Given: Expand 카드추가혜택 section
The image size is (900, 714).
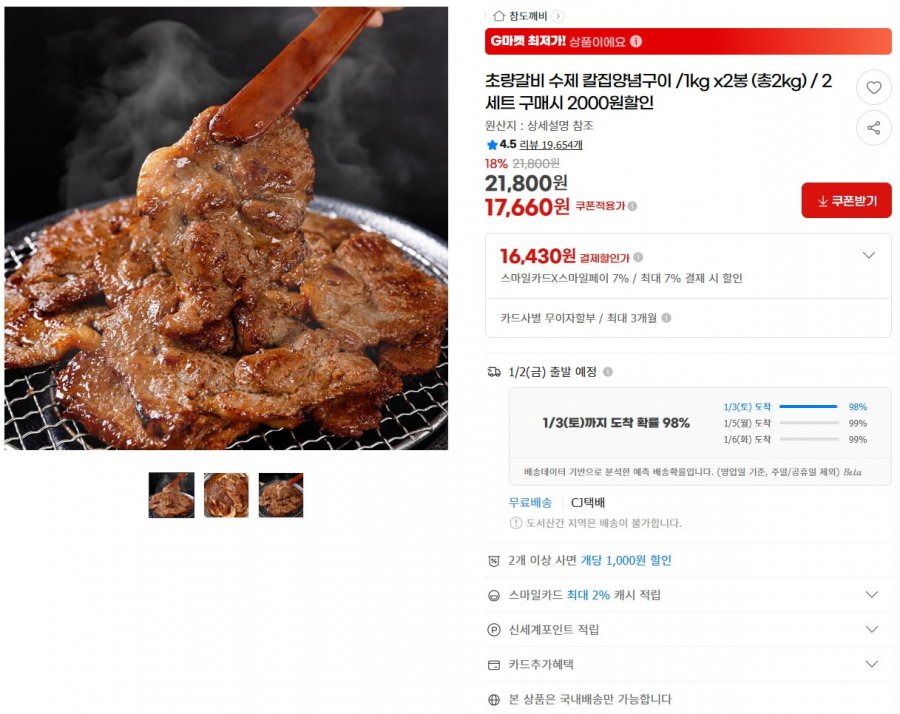Looking at the screenshot, I should pyautogui.click(x=871, y=664).
